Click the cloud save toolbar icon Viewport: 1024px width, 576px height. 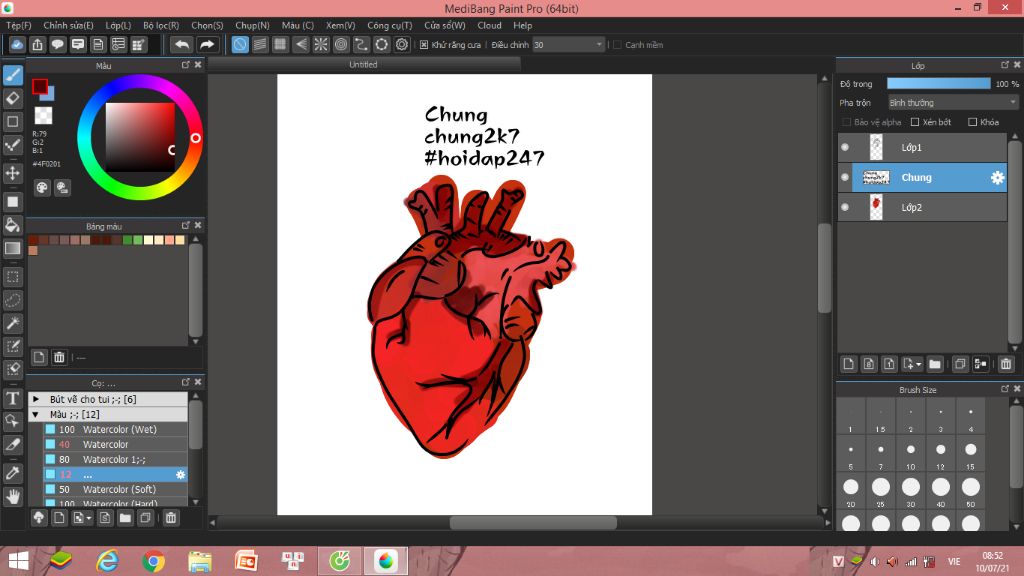[x=17, y=44]
